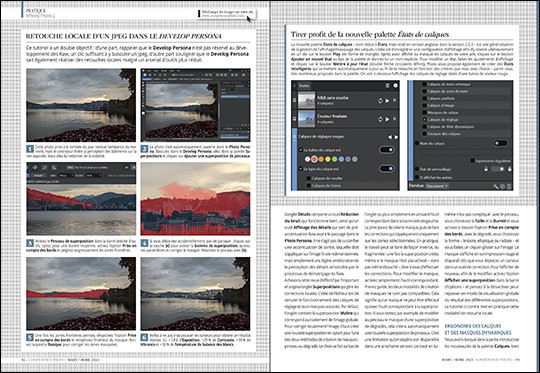Image resolution: width=540 pixels, height=373 pixels.
Task: Open the Étendue 'Document' dropdown
Action: coord(437,186)
